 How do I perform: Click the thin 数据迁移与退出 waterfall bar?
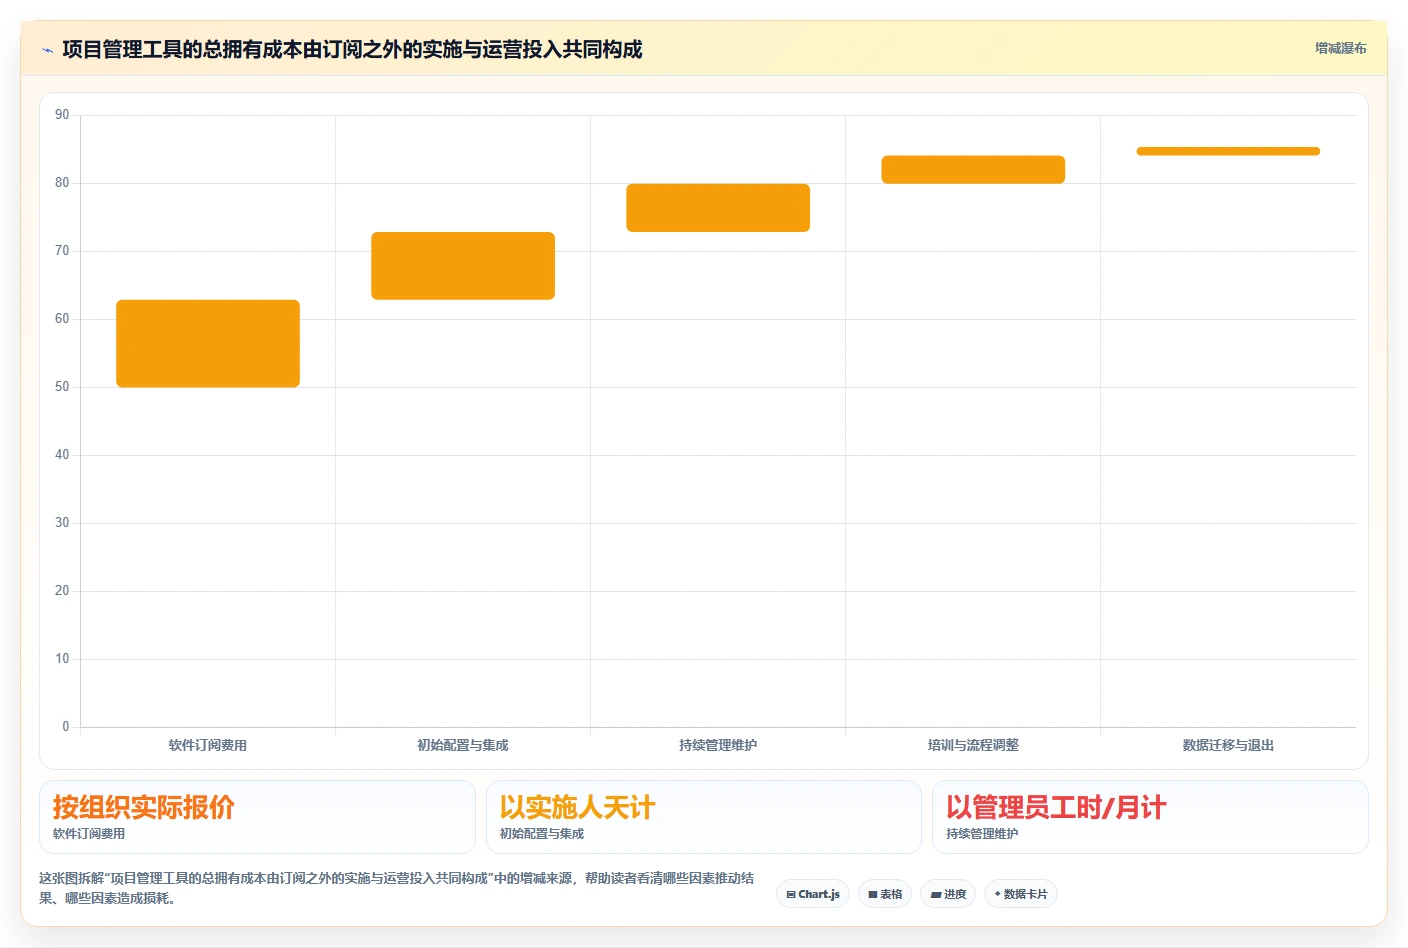coord(1228,151)
